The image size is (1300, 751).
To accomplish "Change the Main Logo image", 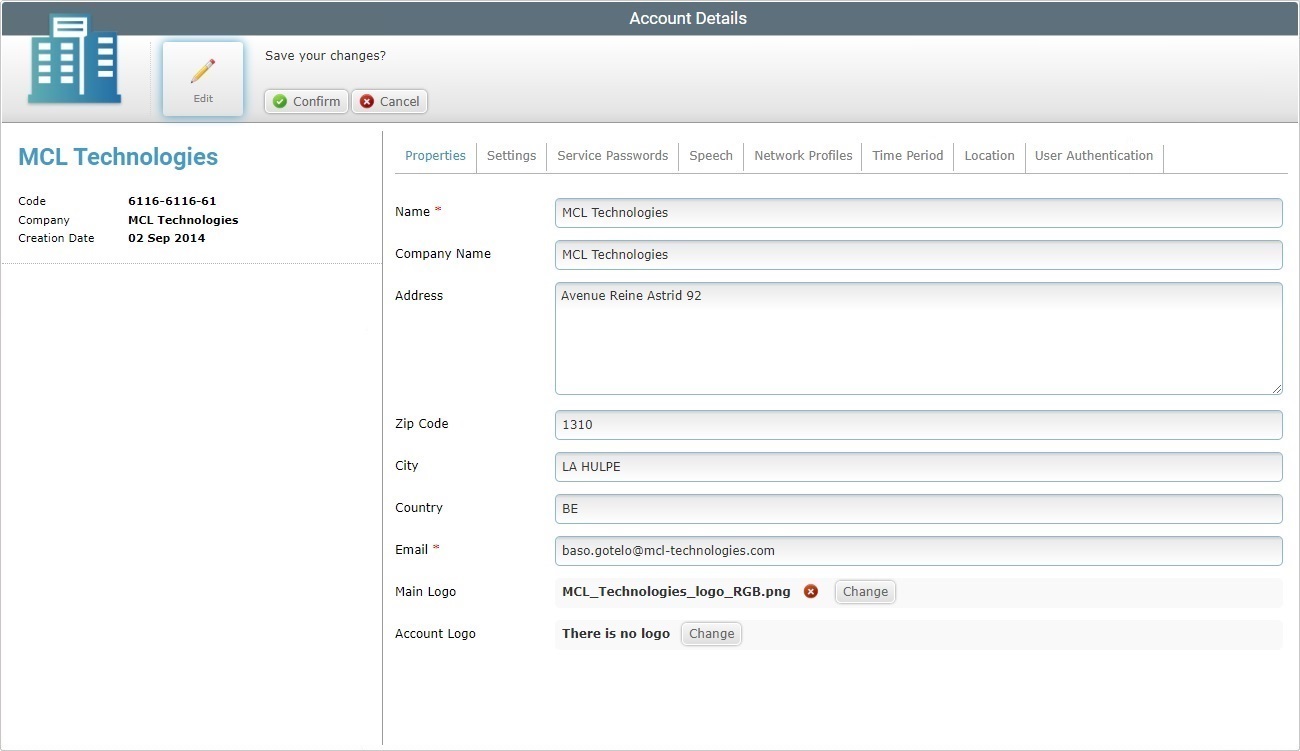I will tap(864, 591).
